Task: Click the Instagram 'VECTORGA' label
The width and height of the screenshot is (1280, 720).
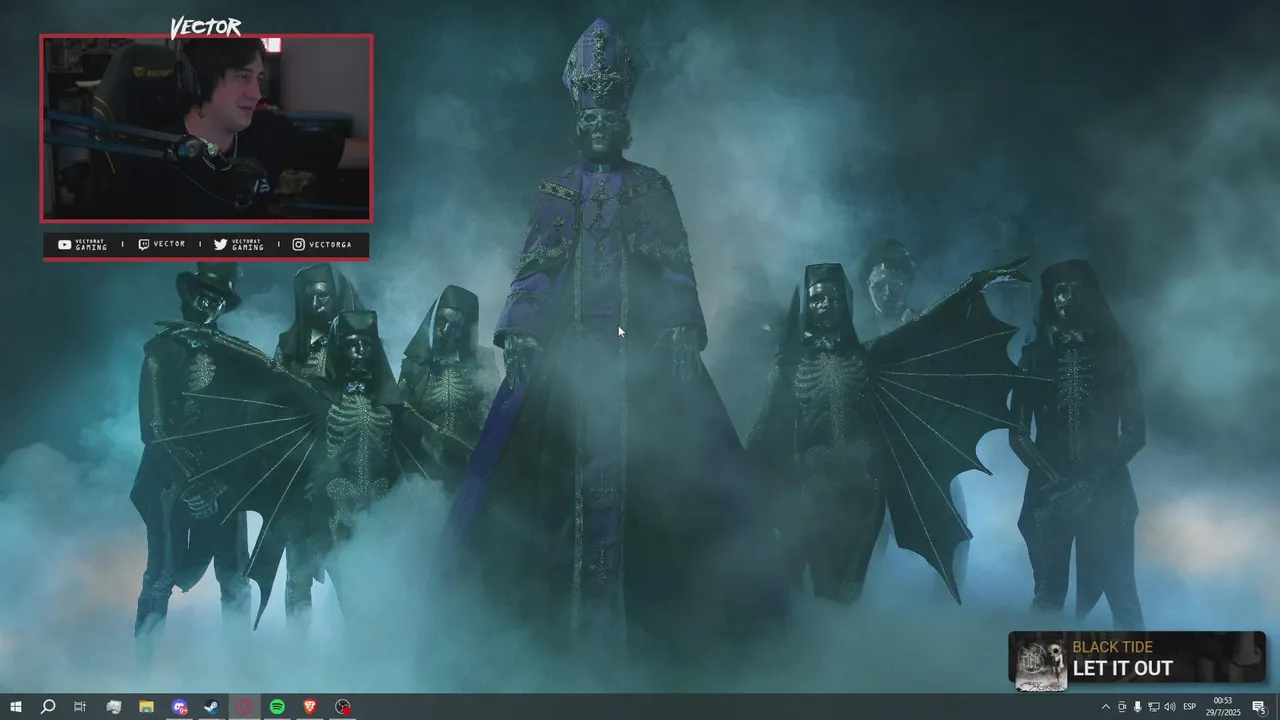Action: click(x=323, y=245)
